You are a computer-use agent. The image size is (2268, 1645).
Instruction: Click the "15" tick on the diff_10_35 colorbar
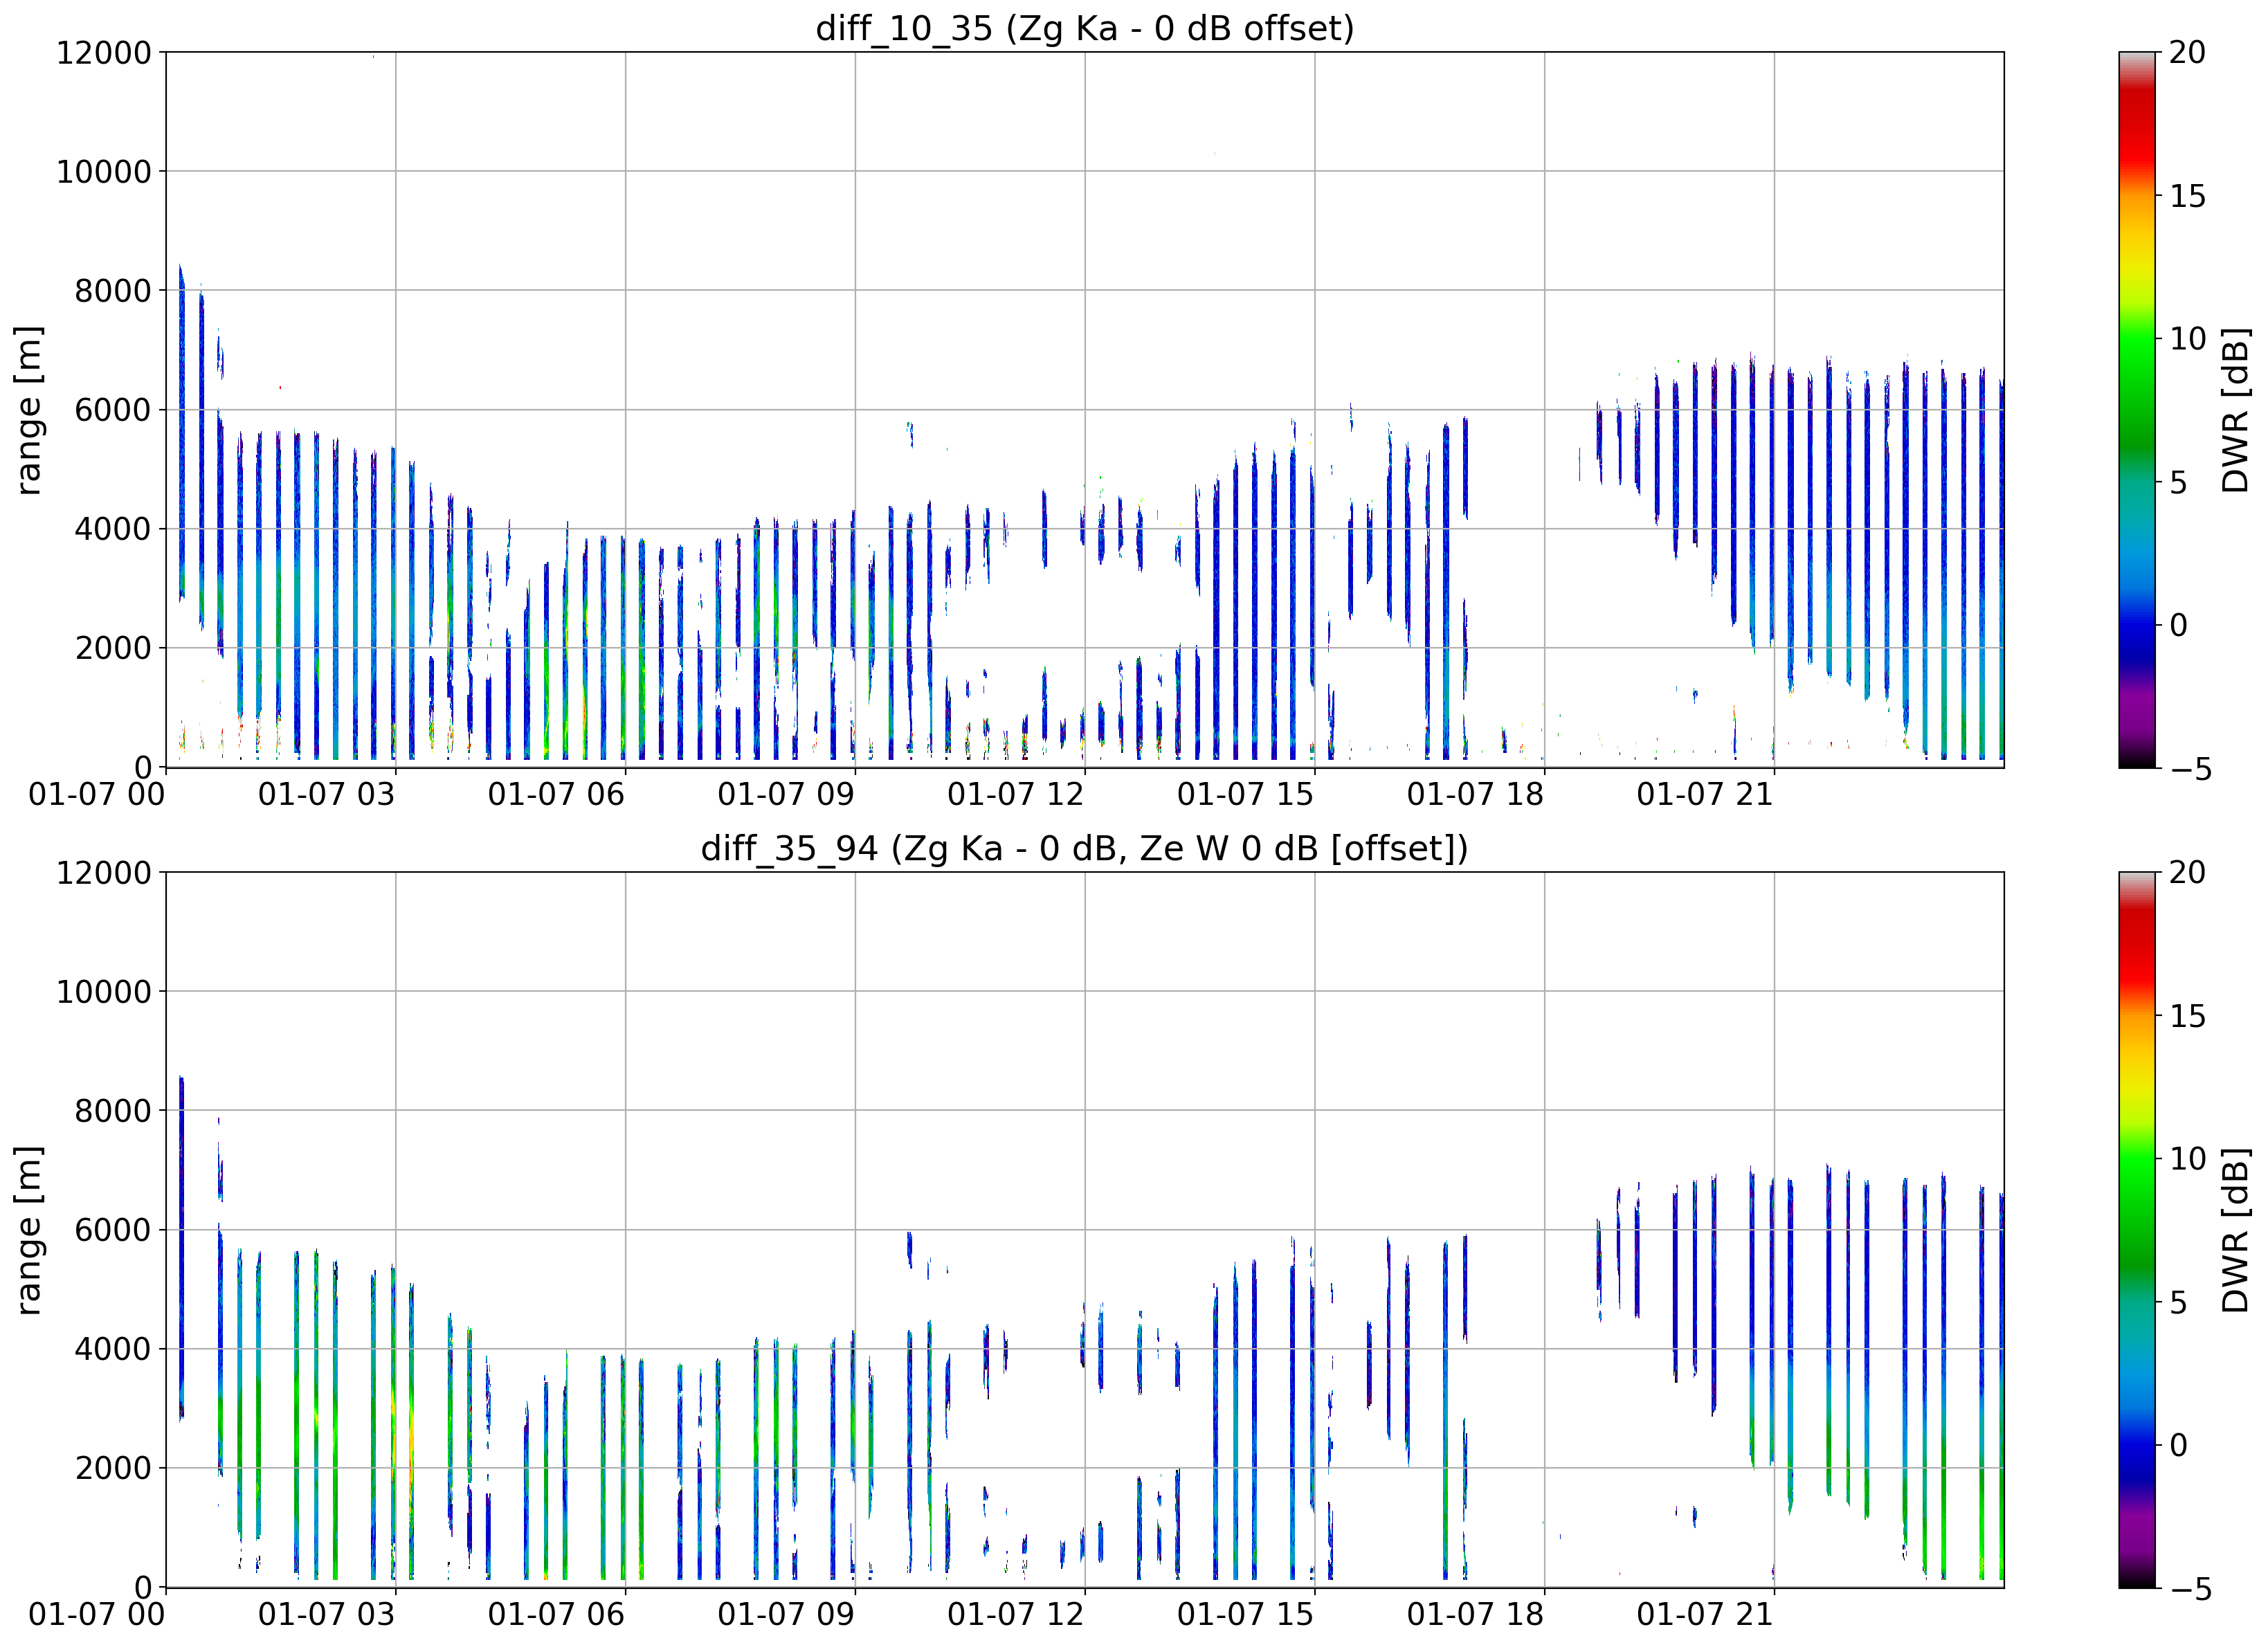click(2187, 196)
